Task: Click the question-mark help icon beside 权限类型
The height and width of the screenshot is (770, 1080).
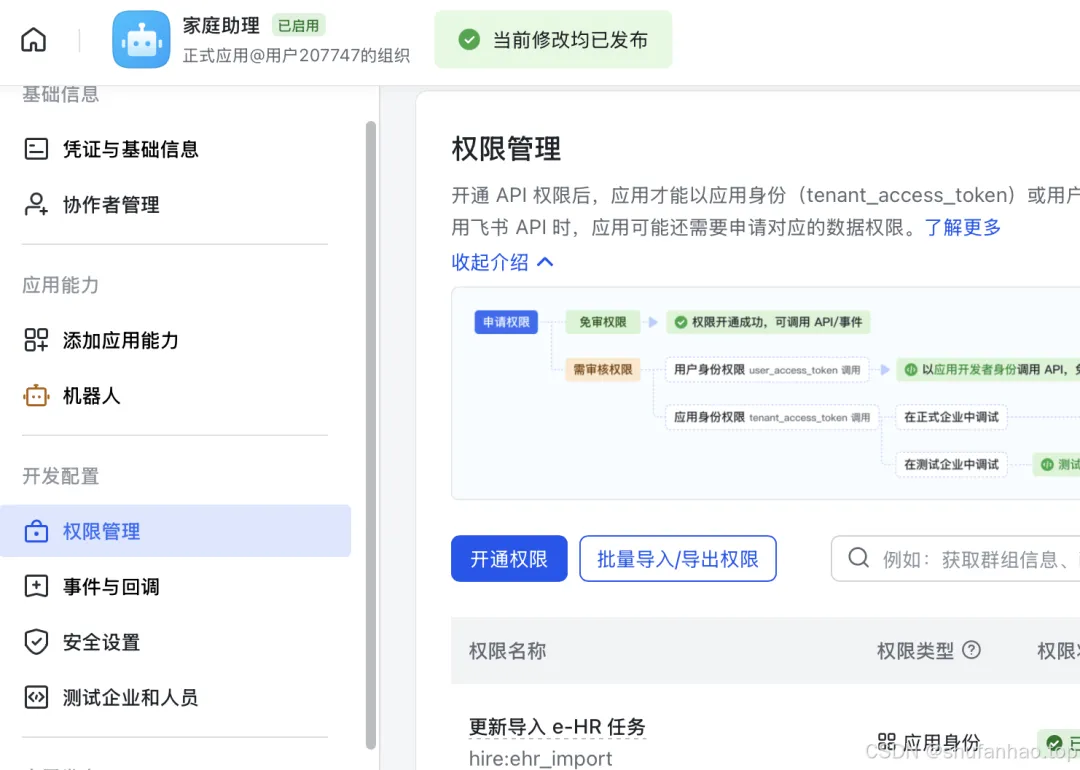Action: pos(971,649)
